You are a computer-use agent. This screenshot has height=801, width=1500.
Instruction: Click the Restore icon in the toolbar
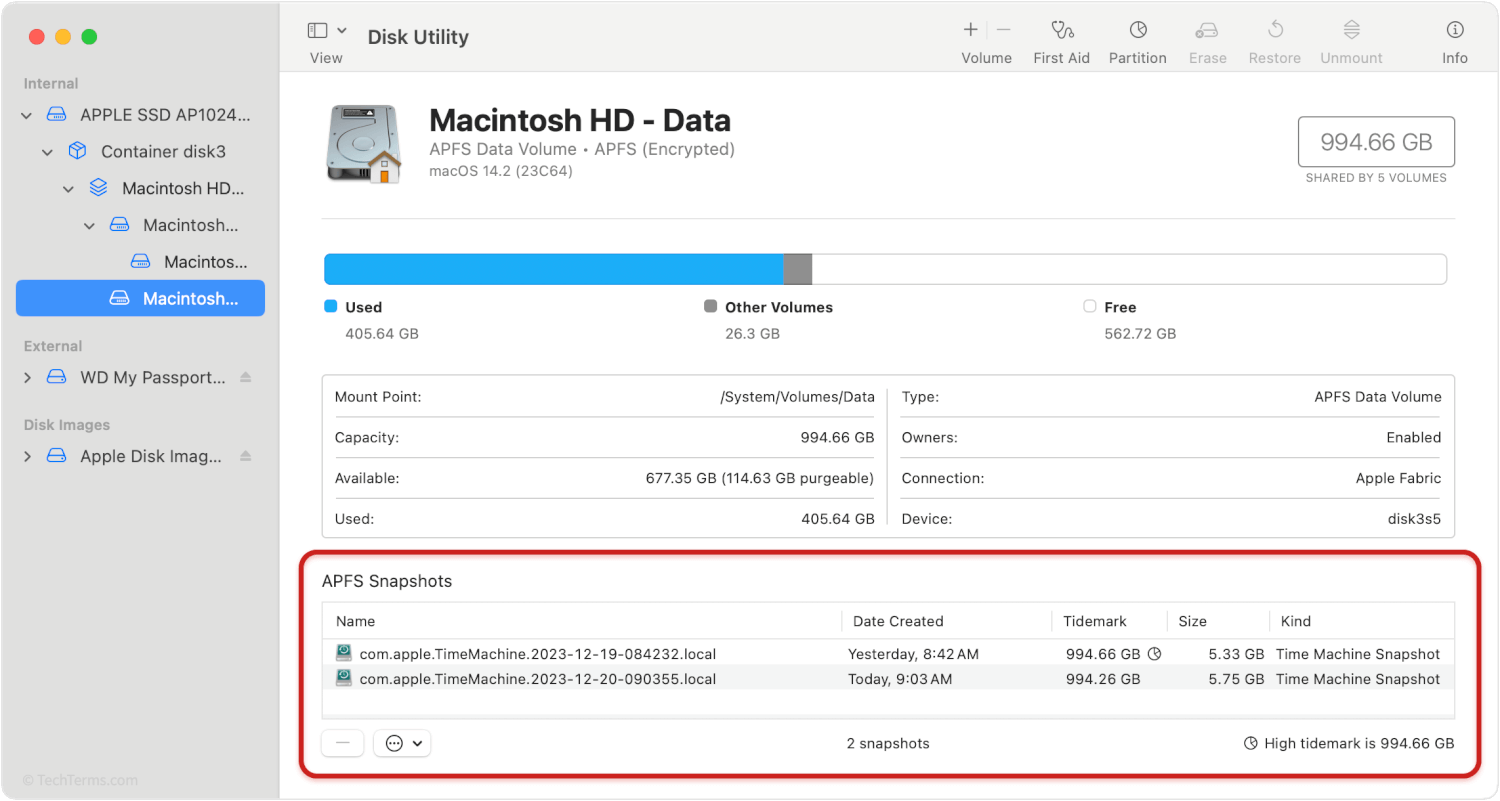click(x=1275, y=30)
